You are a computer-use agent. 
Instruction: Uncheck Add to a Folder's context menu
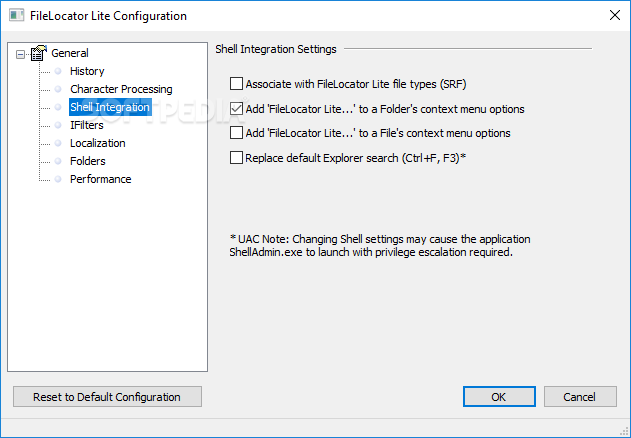coord(236,109)
